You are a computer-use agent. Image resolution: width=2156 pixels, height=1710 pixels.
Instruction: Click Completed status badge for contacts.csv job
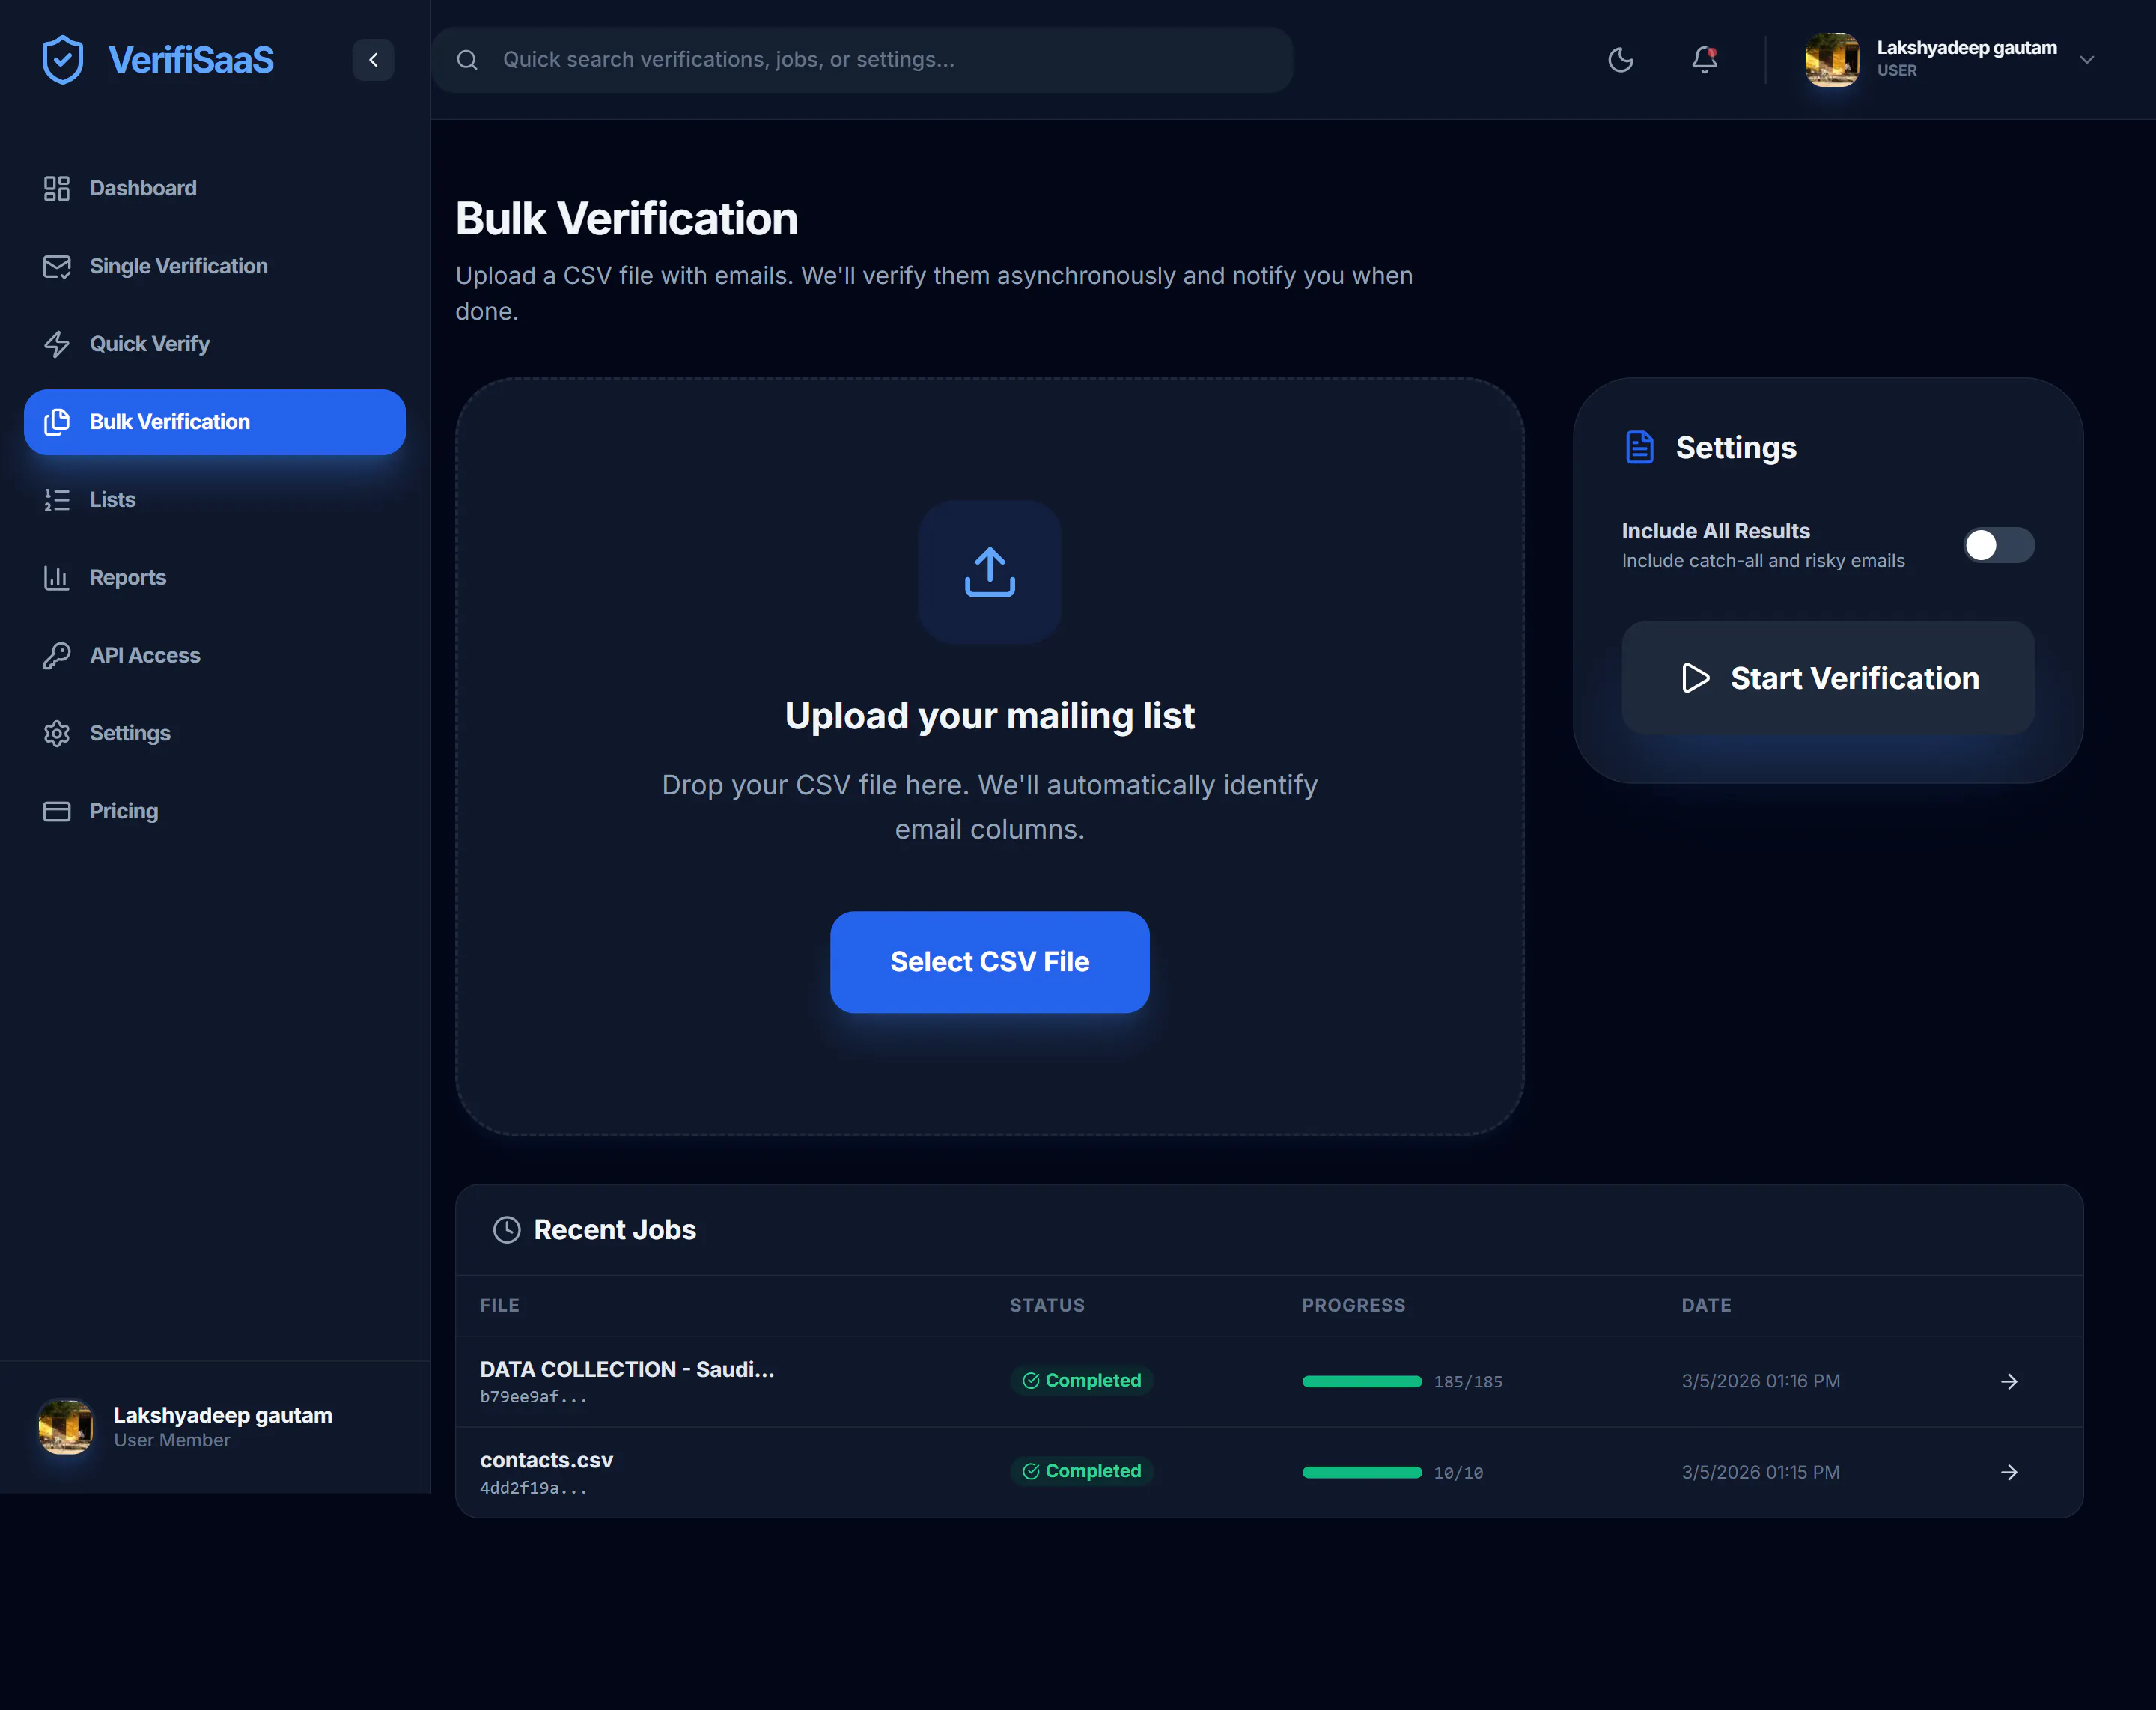(x=1082, y=1472)
